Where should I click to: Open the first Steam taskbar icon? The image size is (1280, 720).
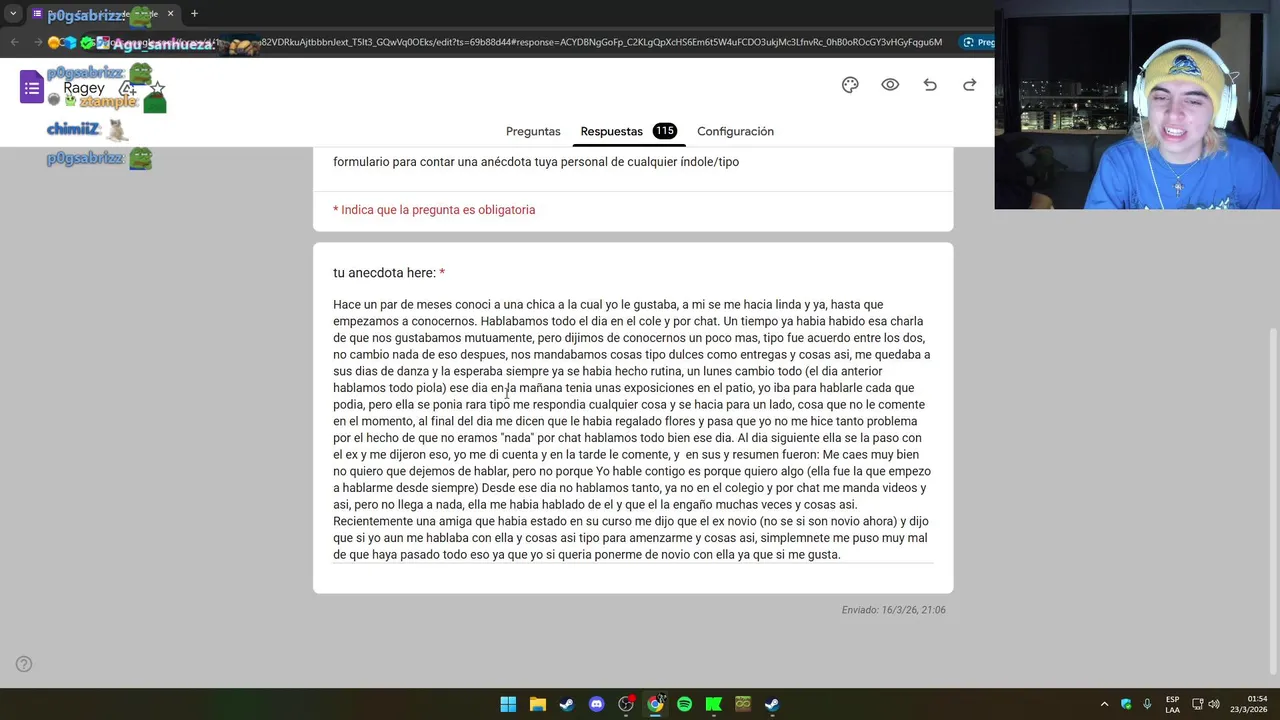click(567, 704)
